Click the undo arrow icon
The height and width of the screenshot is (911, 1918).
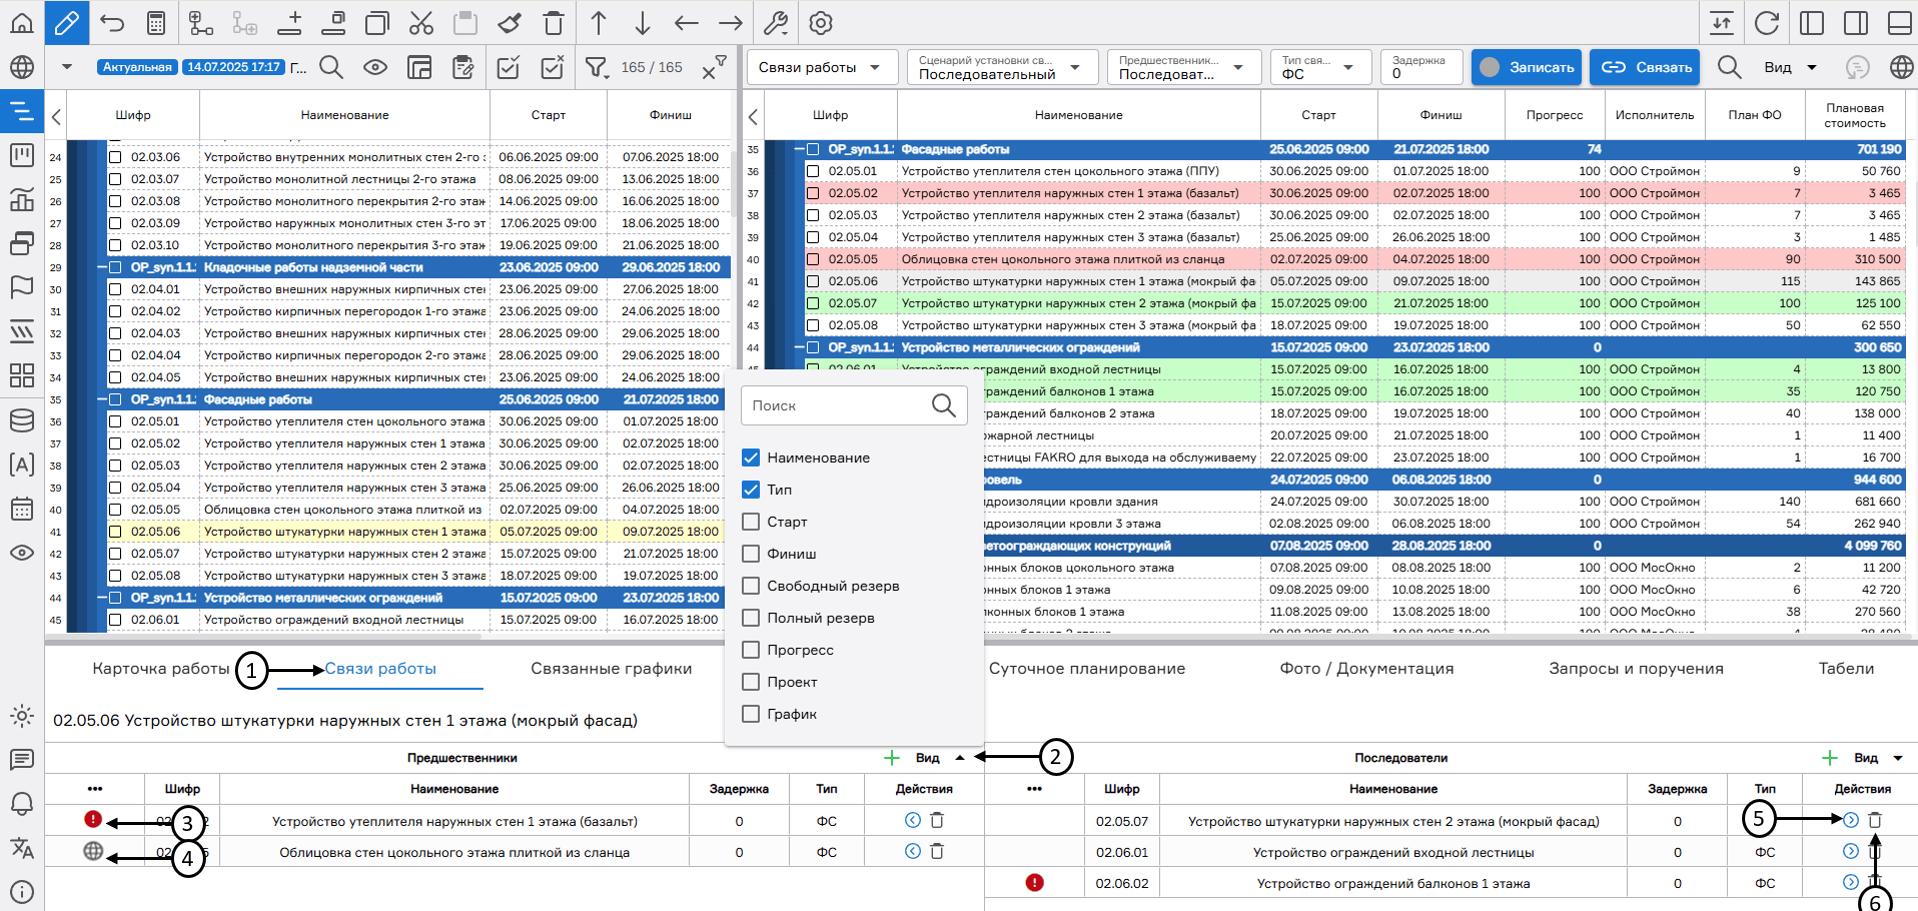pyautogui.click(x=112, y=23)
